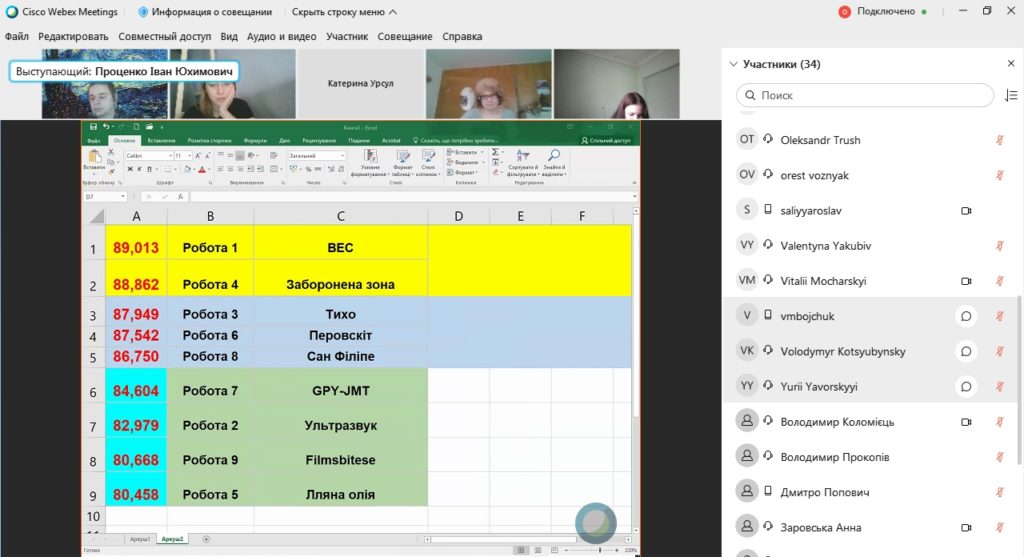1024x557 pixels.
Task: Click Vitalii Mocharskyi's video camera icon
Action: point(966,281)
